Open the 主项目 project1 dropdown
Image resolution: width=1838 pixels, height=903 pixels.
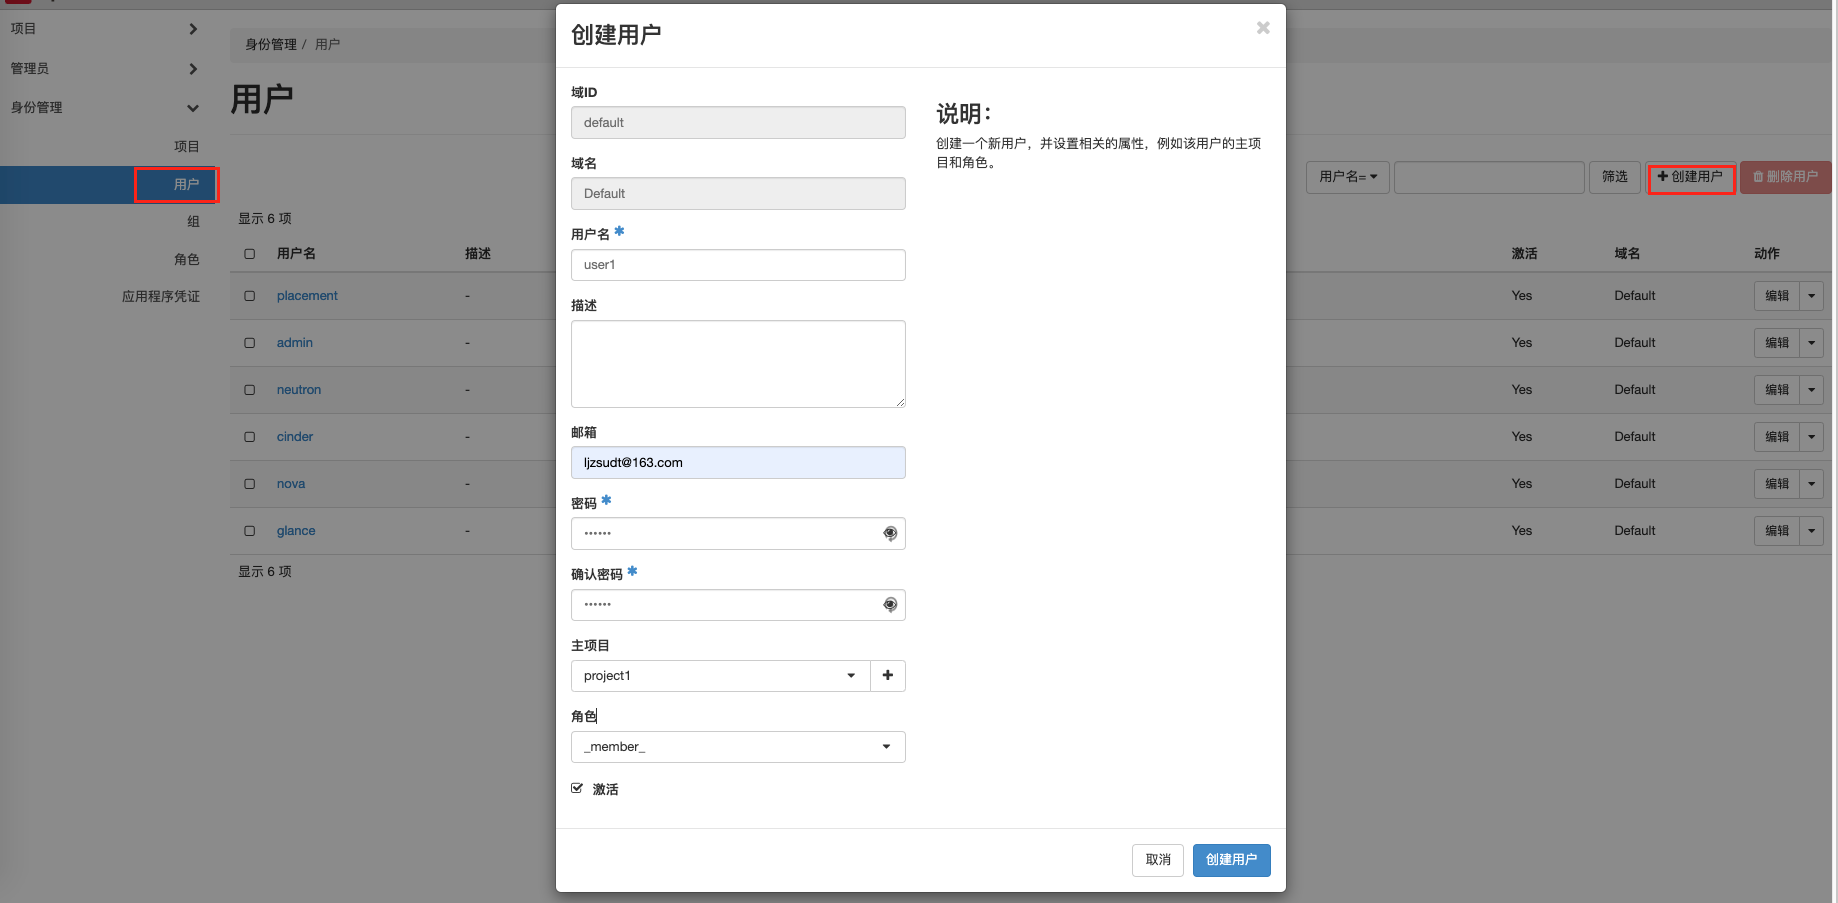[x=721, y=676]
